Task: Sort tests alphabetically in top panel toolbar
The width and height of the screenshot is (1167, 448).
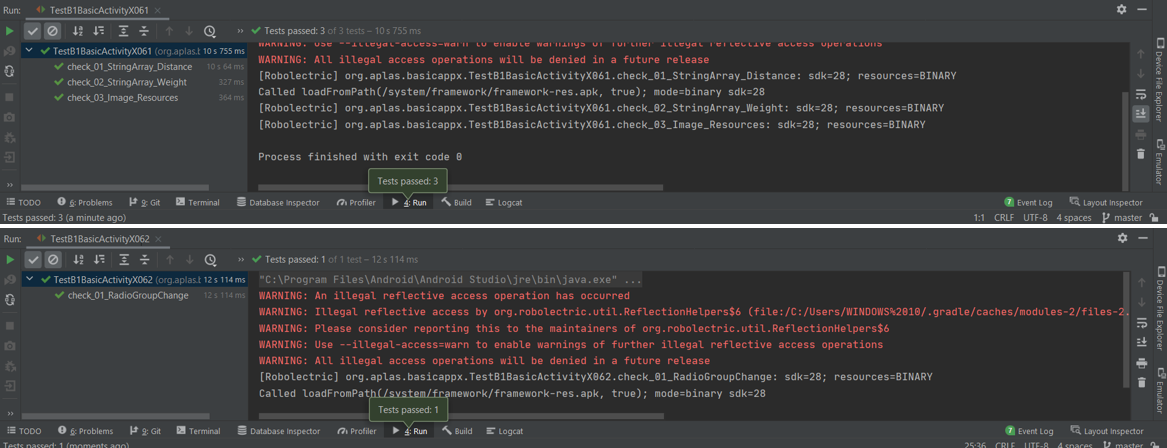Action: click(x=79, y=32)
